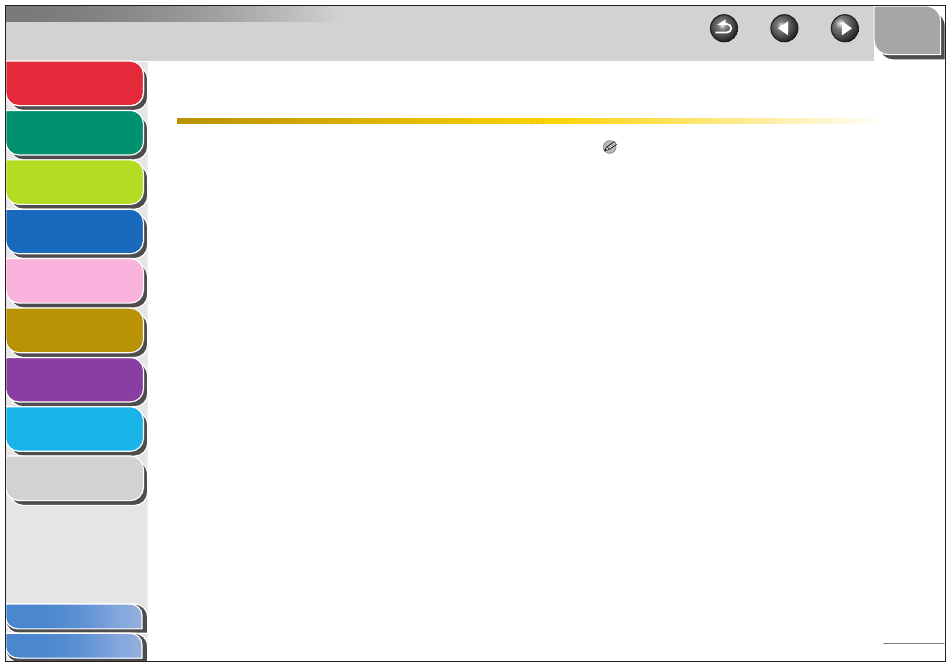Click the lower blue gradient sidebar button
This screenshot has width=950, height=667.
(75, 646)
